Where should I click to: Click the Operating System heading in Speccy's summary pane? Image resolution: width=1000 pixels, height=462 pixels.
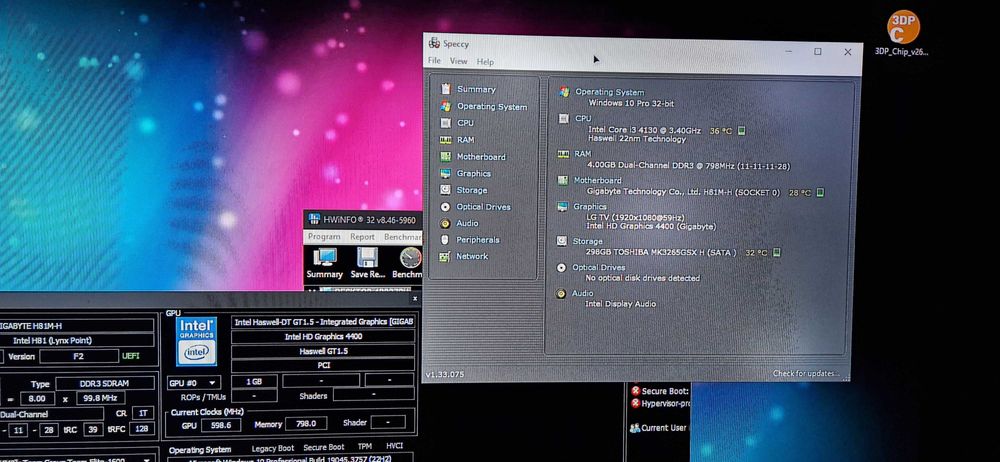pyautogui.click(x=610, y=92)
